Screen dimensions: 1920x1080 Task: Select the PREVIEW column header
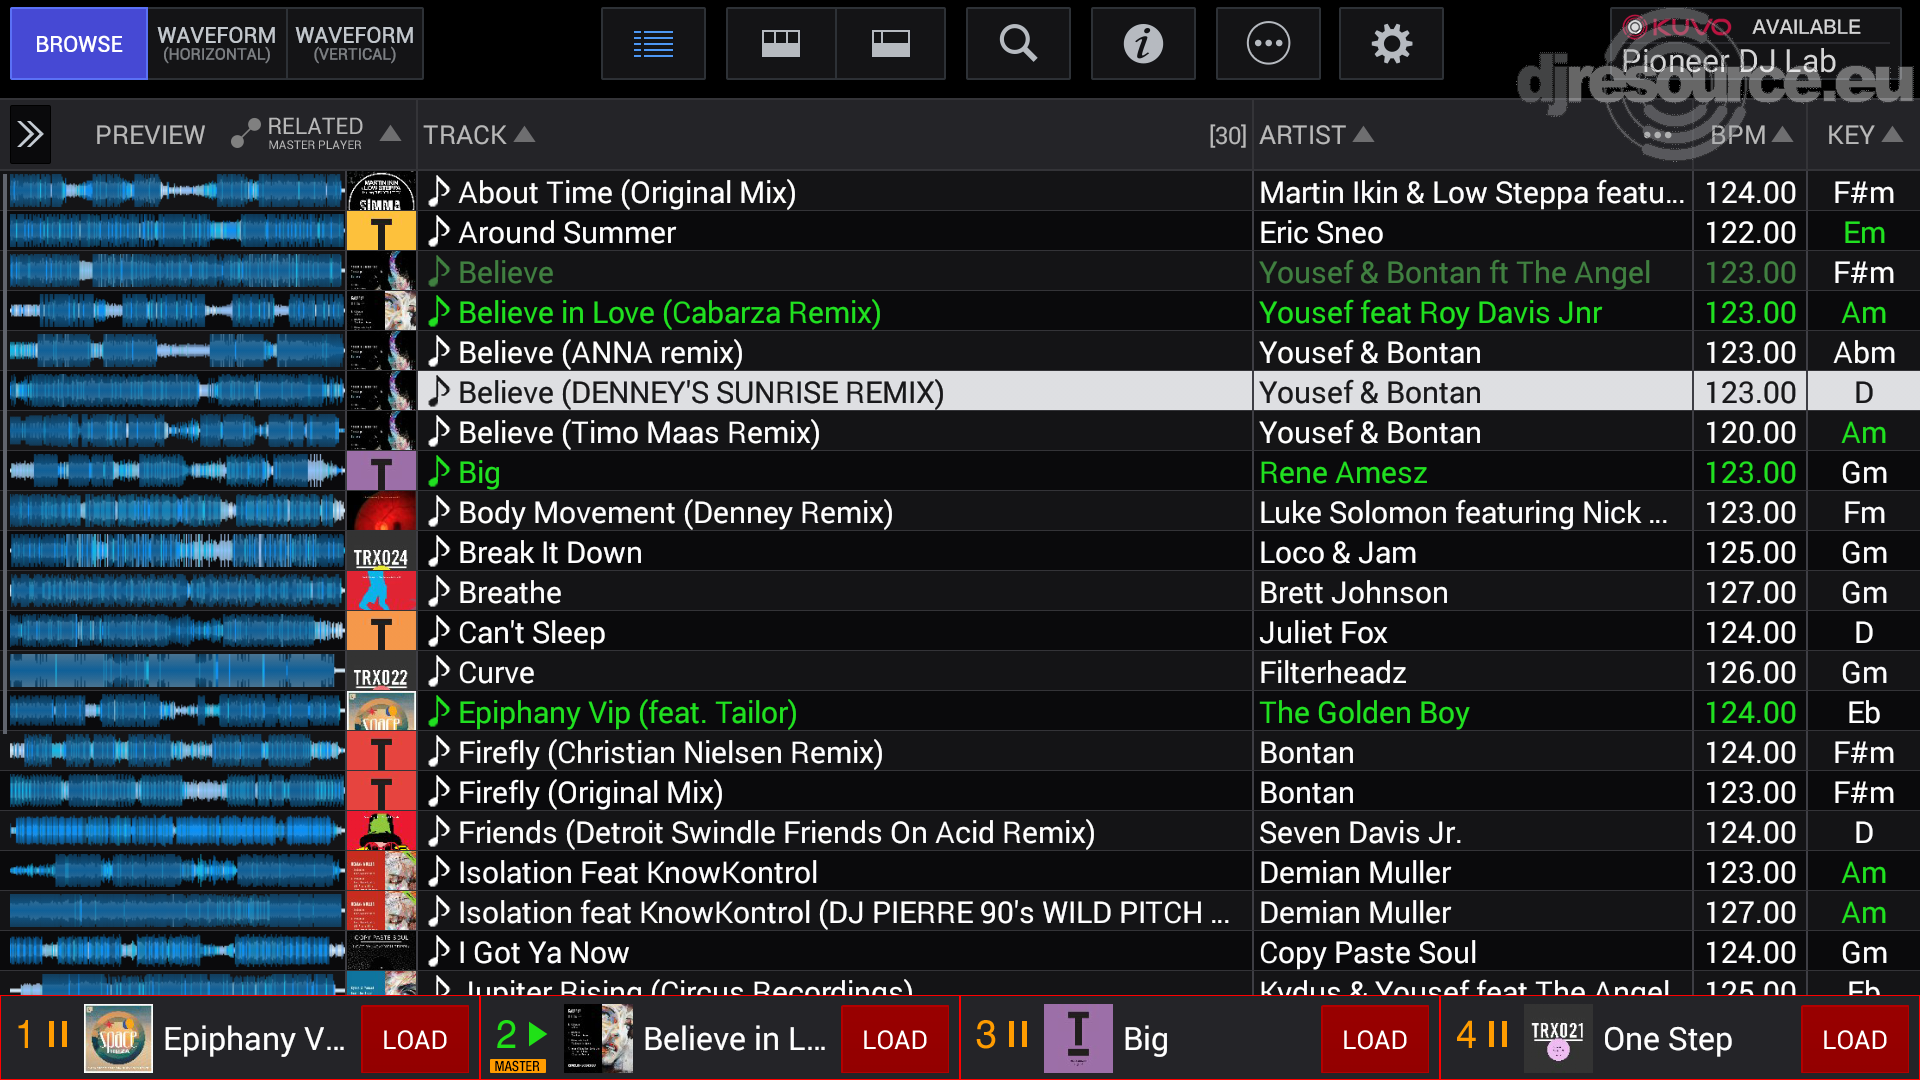coord(150,135)
